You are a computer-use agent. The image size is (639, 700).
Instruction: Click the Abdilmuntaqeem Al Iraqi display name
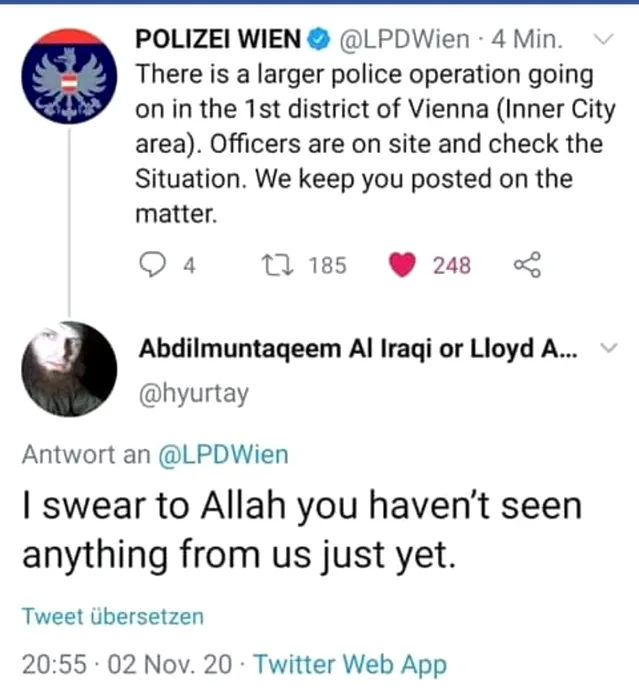pyautogui.click(x=358, y=349)
